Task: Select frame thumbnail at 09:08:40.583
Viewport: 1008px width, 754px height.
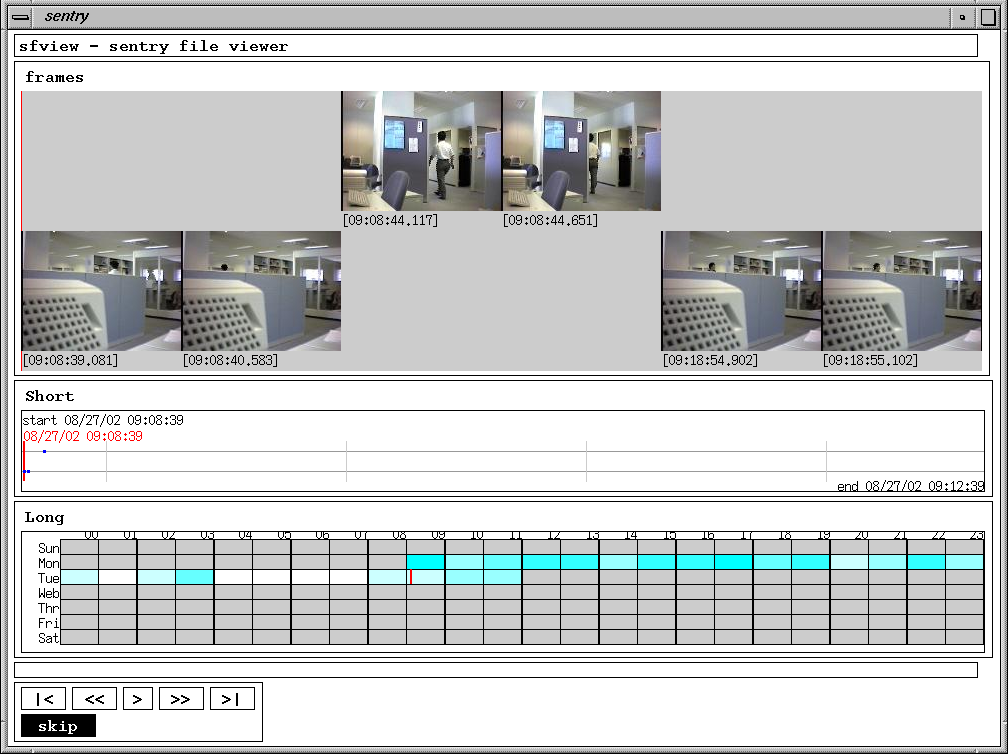Action: coord(262,291)
